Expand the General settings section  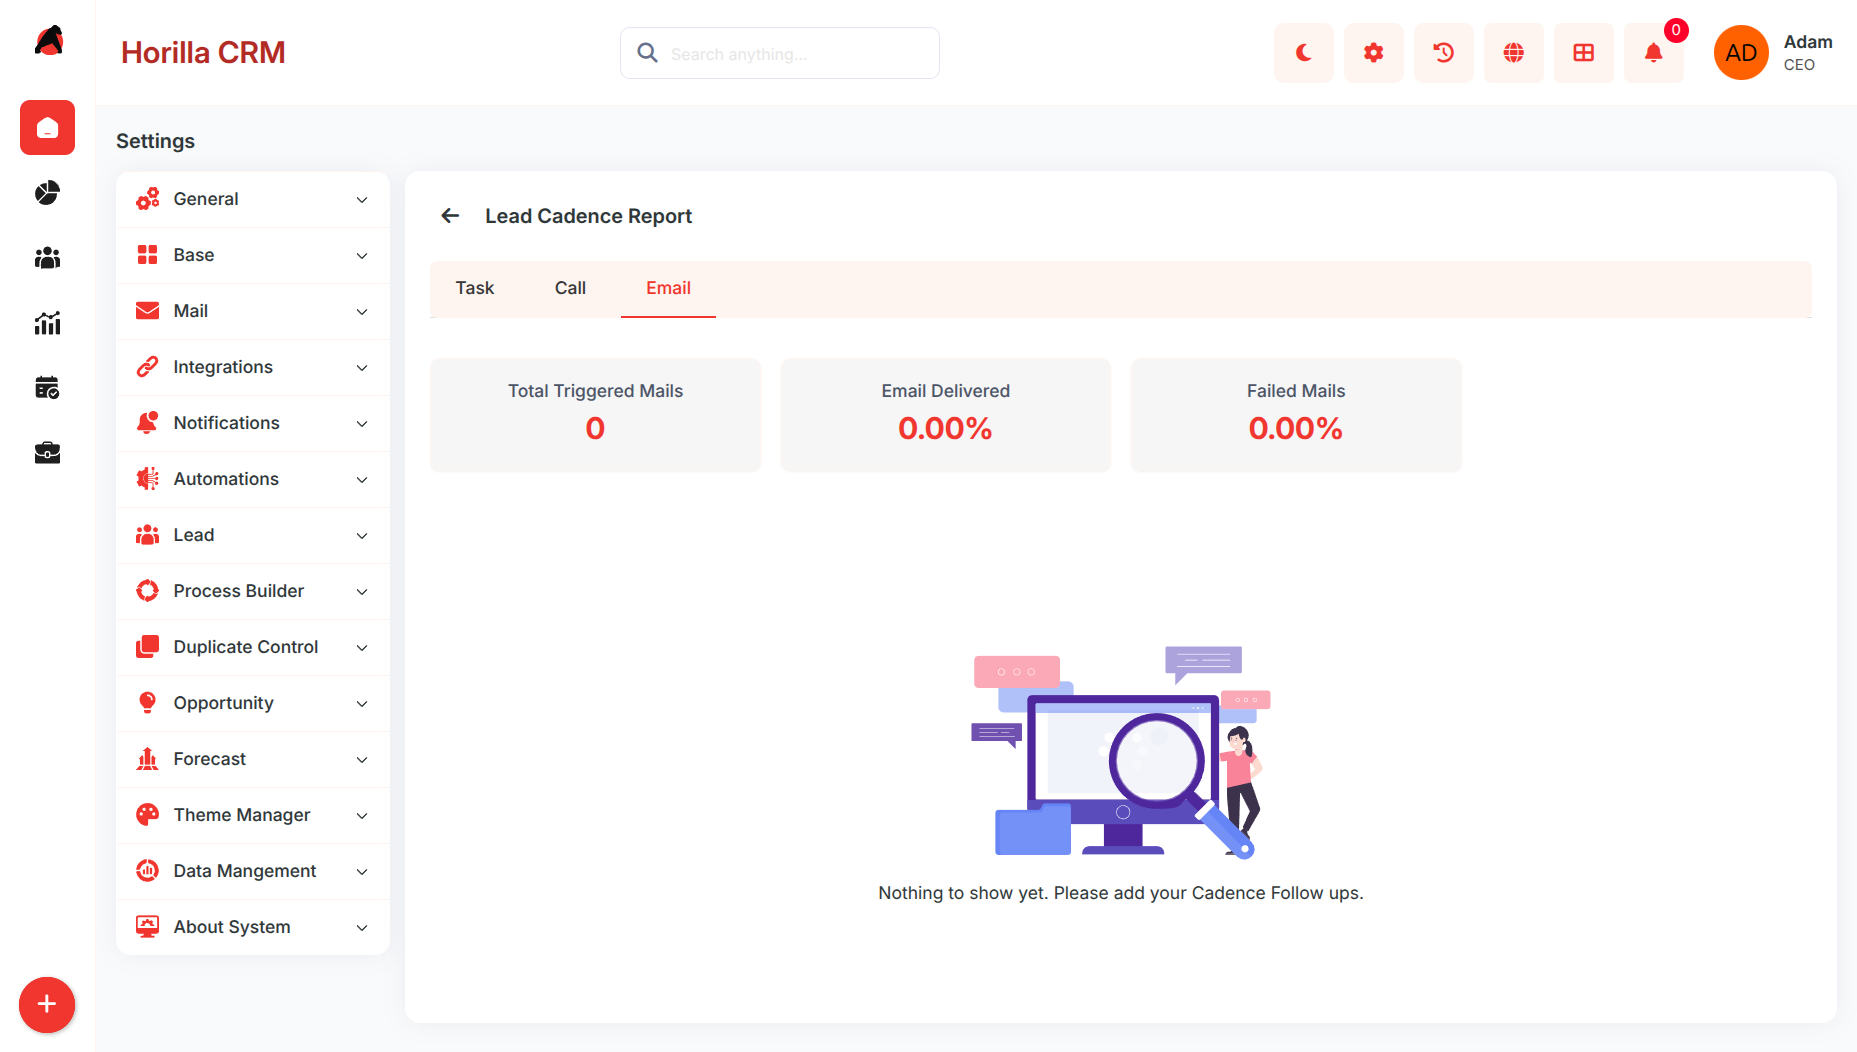pyautogui.click(x=253, y=199)
